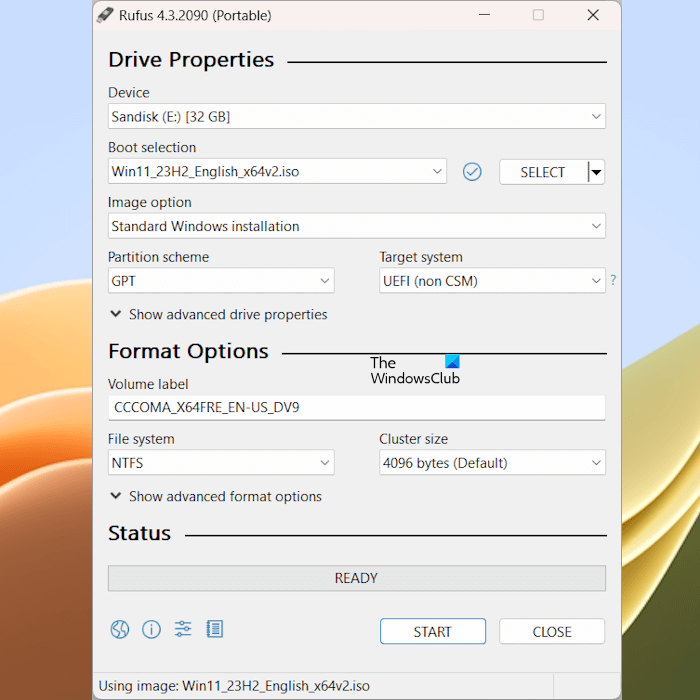Click the READY status progress bar
The height and width of the screenshot is (700, 700).
pyautogui.click(x=357, y=578)
